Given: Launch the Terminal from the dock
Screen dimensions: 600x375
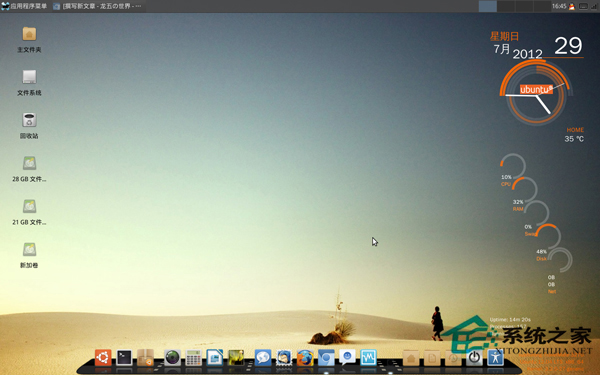Looking at the screenshot, I should (x=124, y=357).
